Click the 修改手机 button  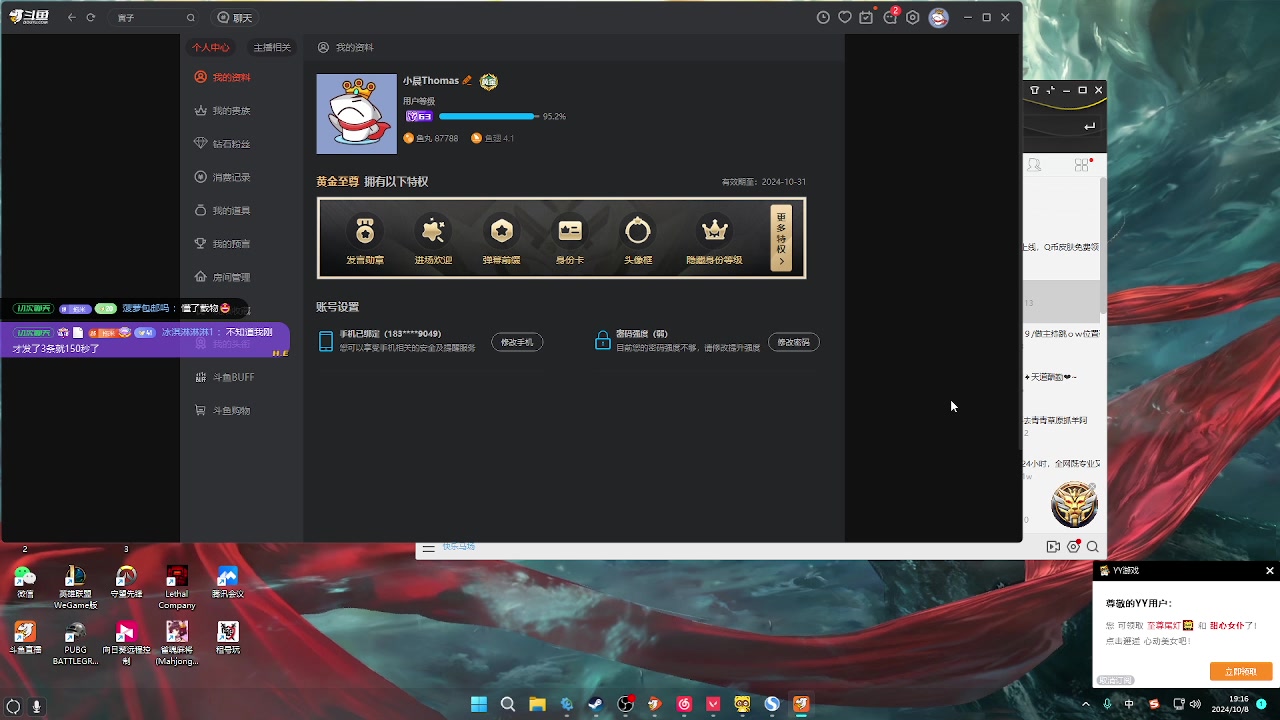point(517,342)
